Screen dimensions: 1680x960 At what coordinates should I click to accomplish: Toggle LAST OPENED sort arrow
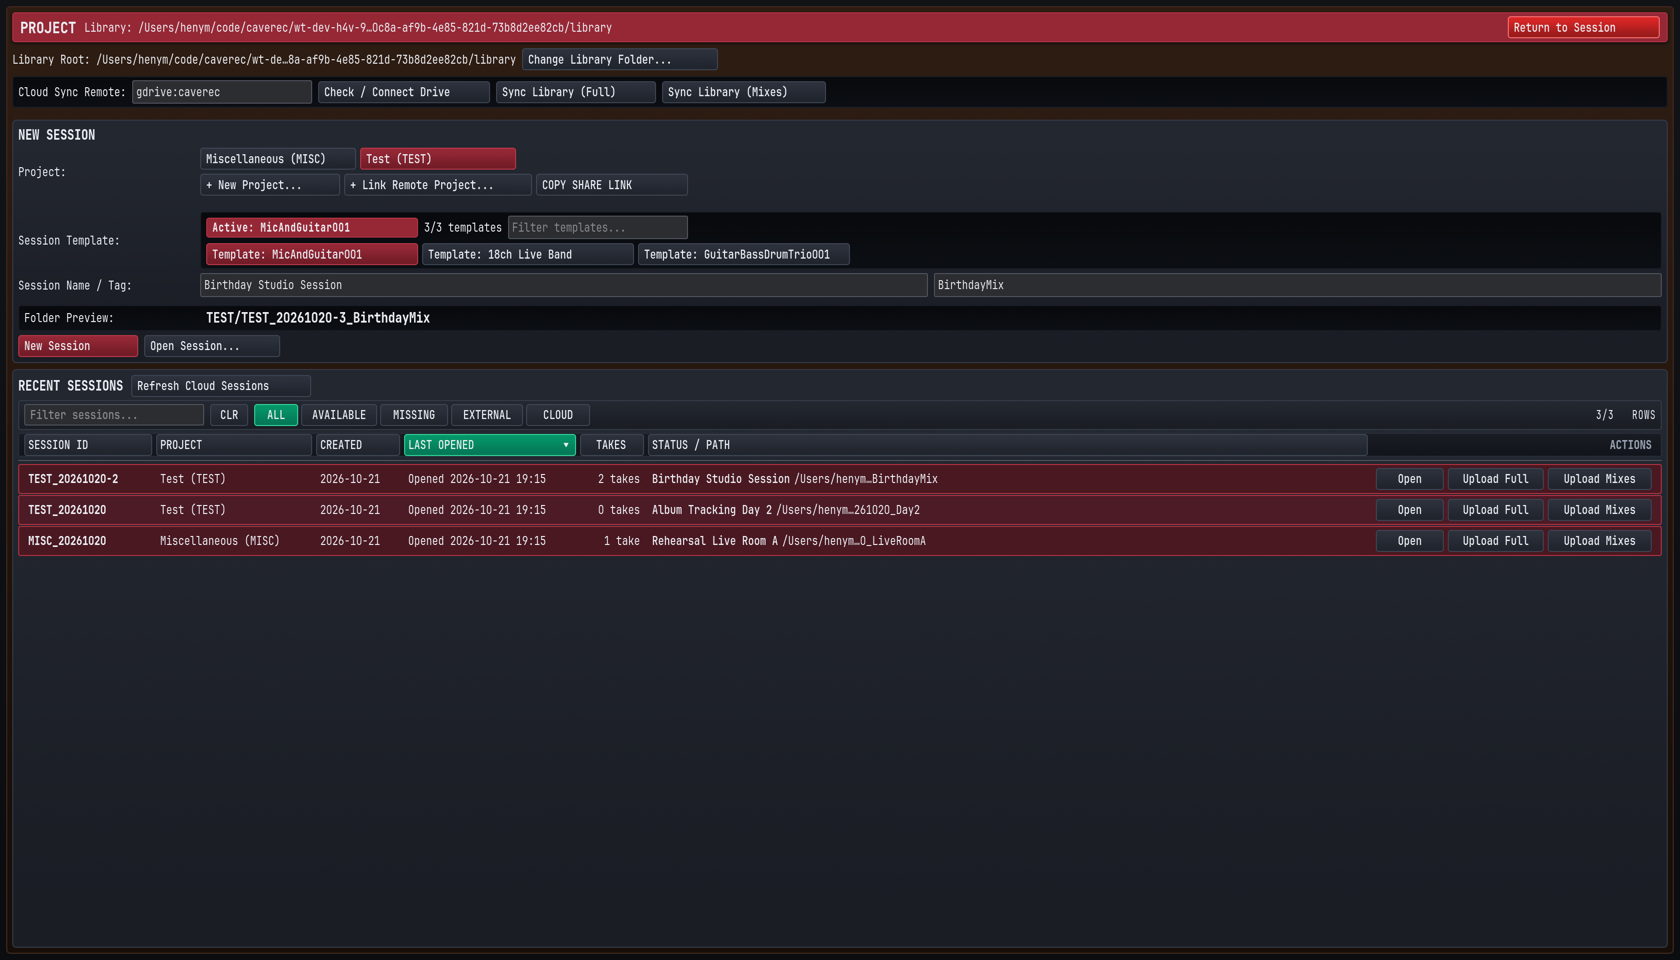[x=566, y=445]
